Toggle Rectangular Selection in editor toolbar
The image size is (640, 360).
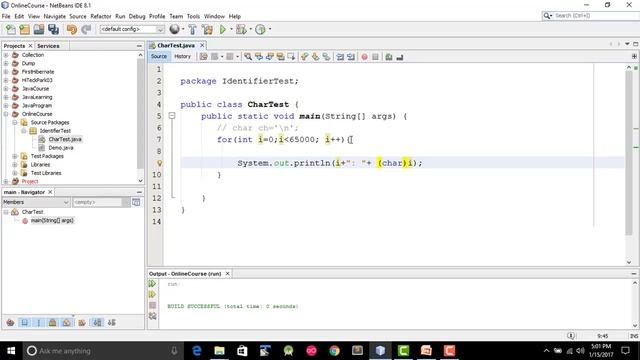(291, 57)
